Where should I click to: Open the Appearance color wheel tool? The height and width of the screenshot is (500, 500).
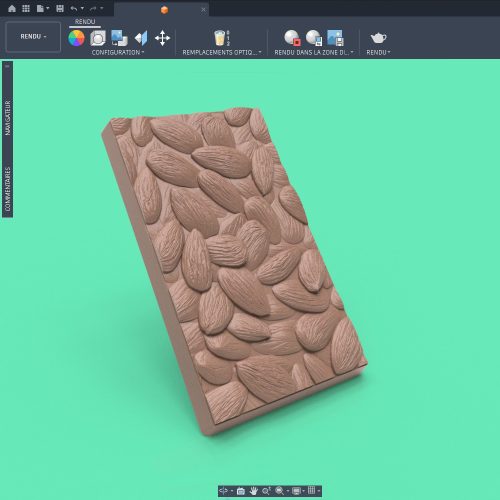pos(76,38)
